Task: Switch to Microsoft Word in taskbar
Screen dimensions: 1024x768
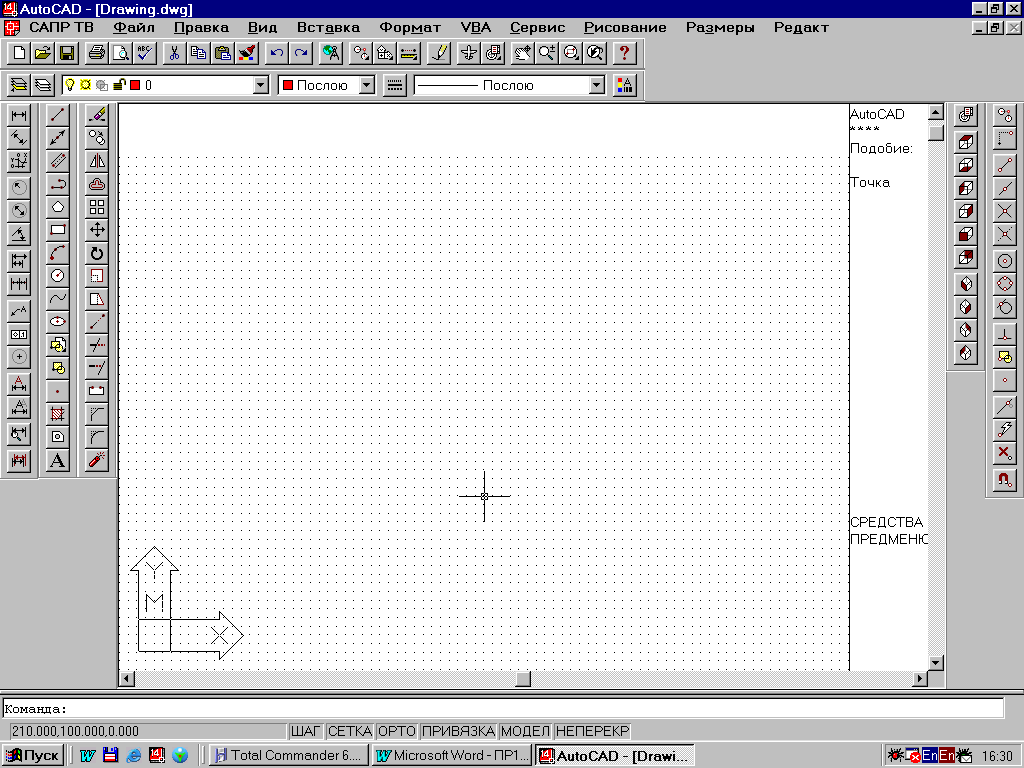Action: tap(452, 756)
